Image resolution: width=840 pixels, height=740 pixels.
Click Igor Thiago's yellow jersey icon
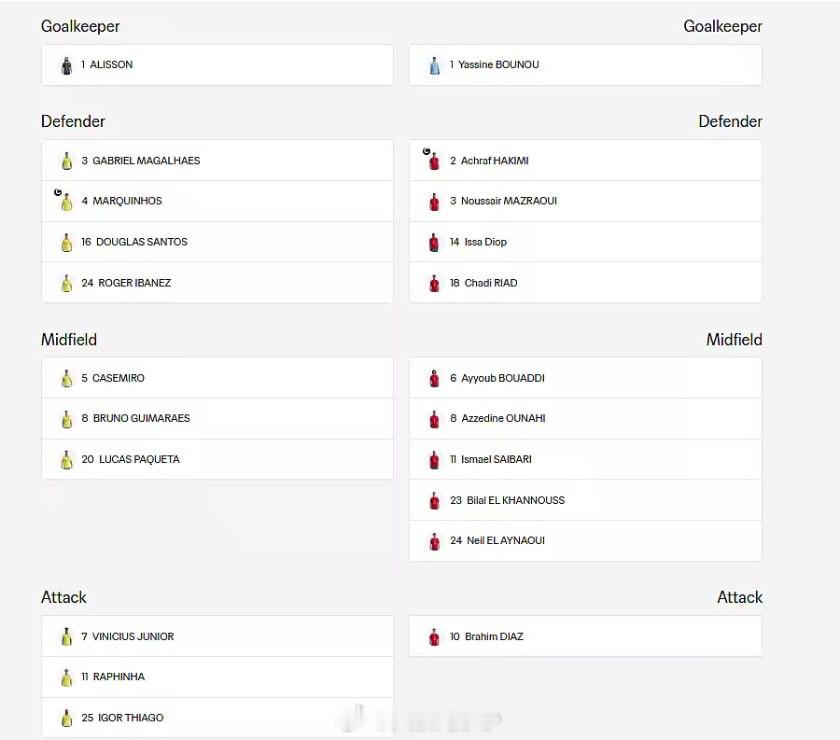(x=66, y=718)
